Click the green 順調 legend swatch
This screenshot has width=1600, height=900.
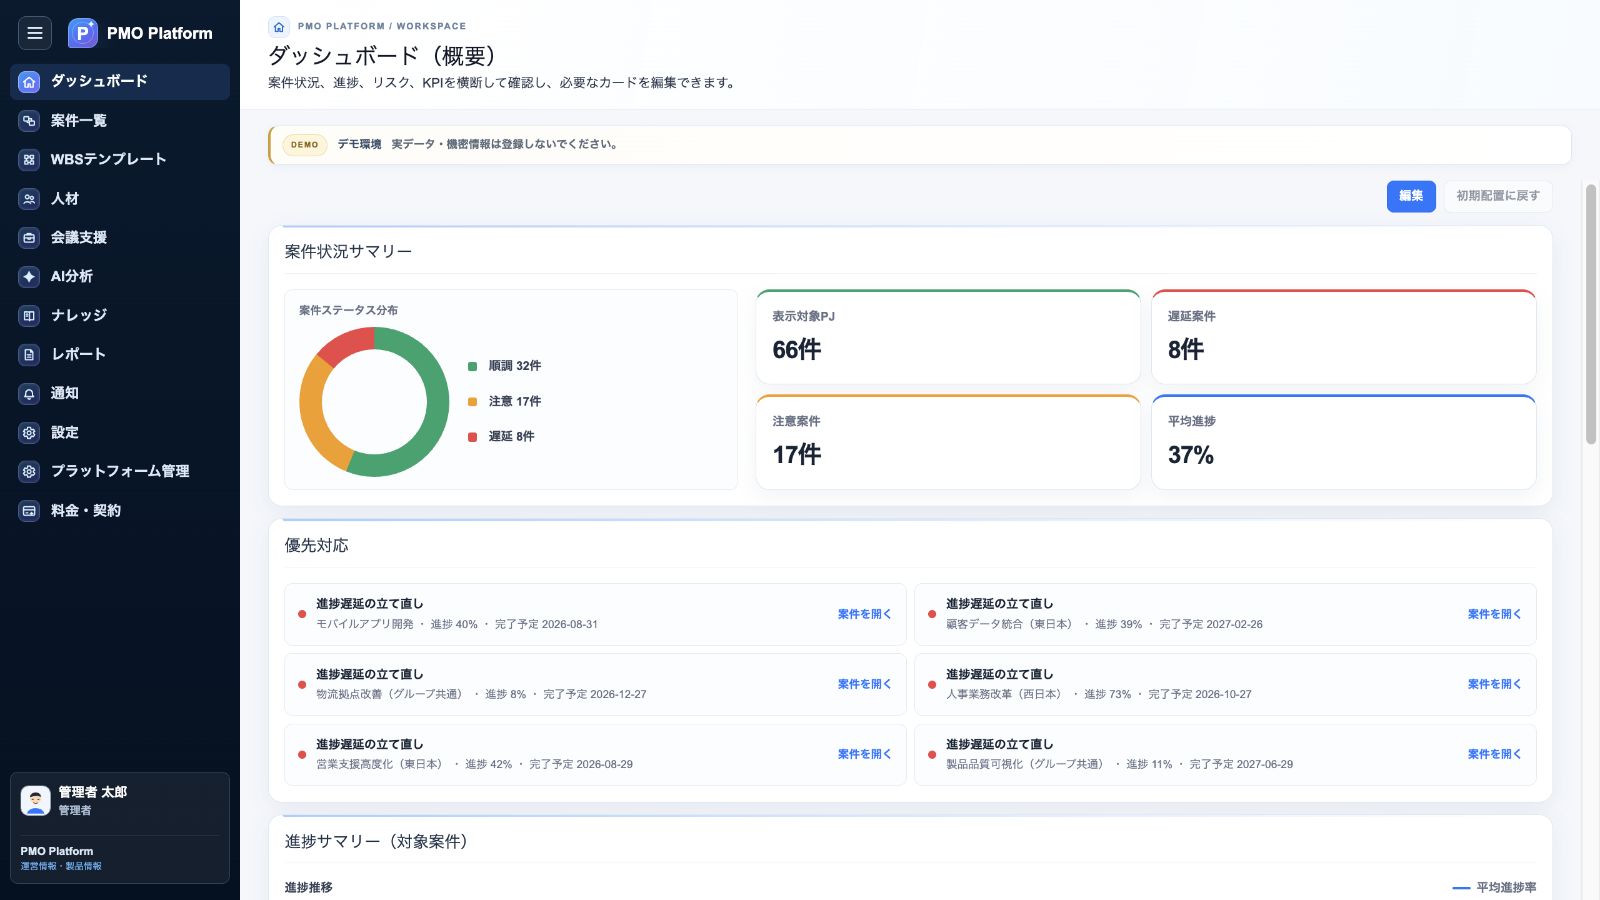coord(472,366)
